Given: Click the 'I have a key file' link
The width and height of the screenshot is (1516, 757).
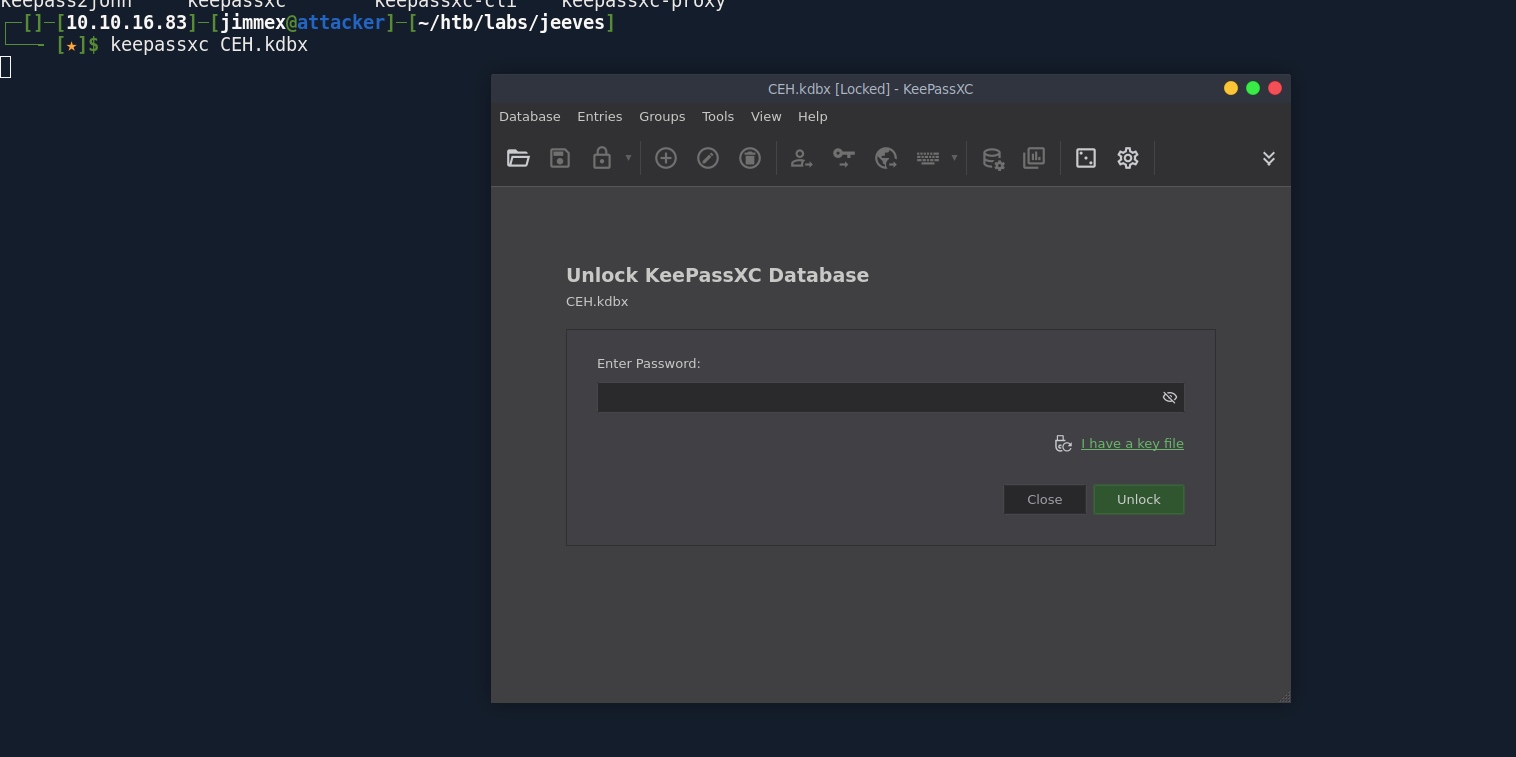Looking at the screenshot, I should (x=1132, y=444).
